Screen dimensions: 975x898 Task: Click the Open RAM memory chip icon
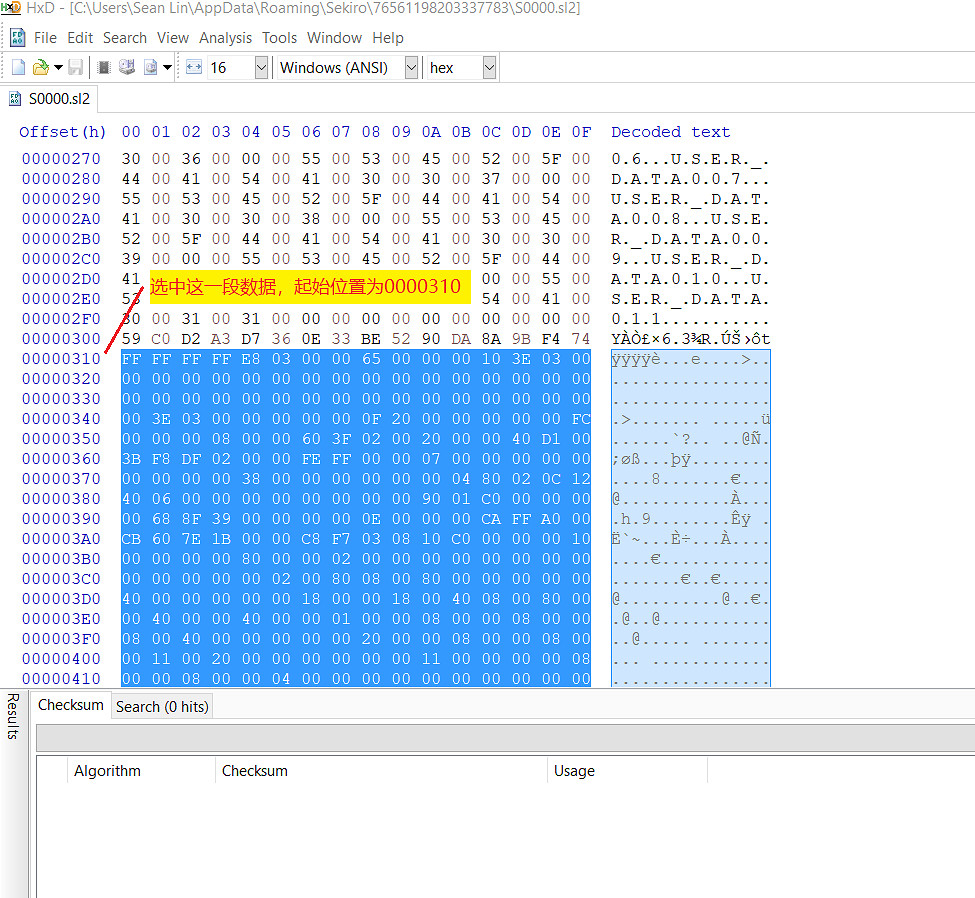(x=104, y=68)
